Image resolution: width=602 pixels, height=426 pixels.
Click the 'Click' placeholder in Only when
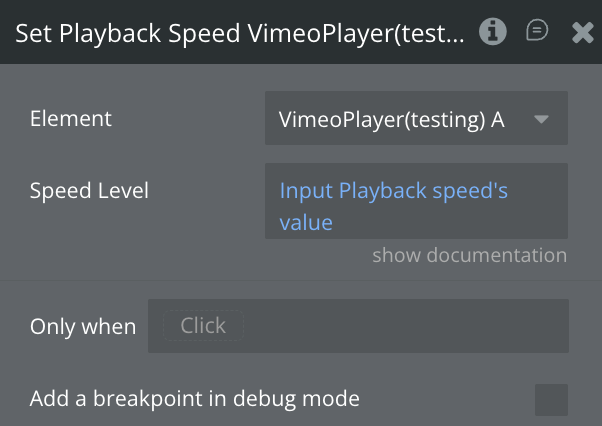(x=203, y=326)
